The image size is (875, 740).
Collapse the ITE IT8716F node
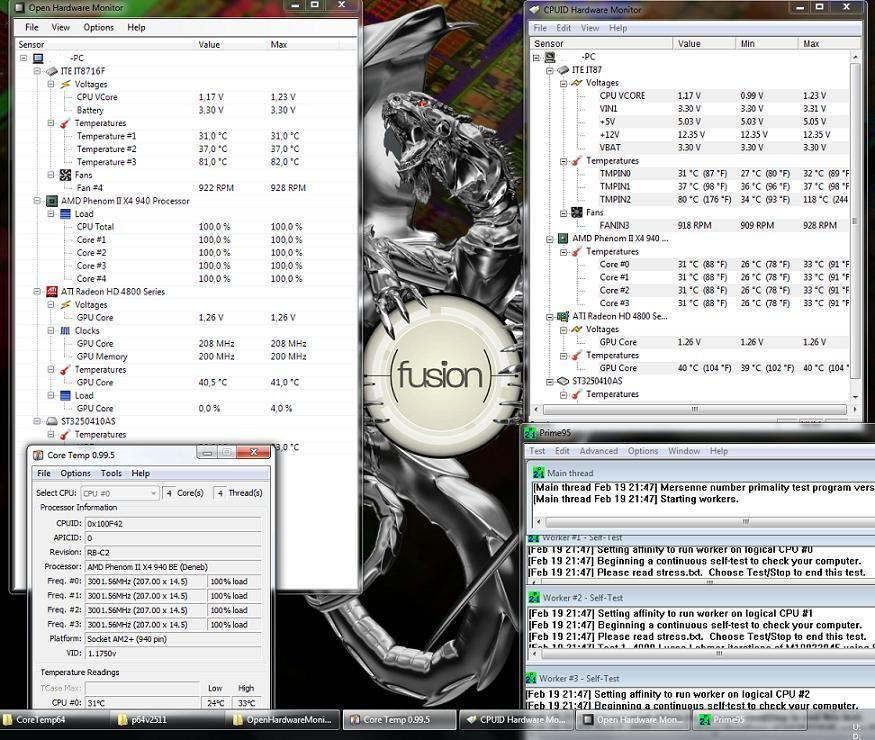coord(37,71)
